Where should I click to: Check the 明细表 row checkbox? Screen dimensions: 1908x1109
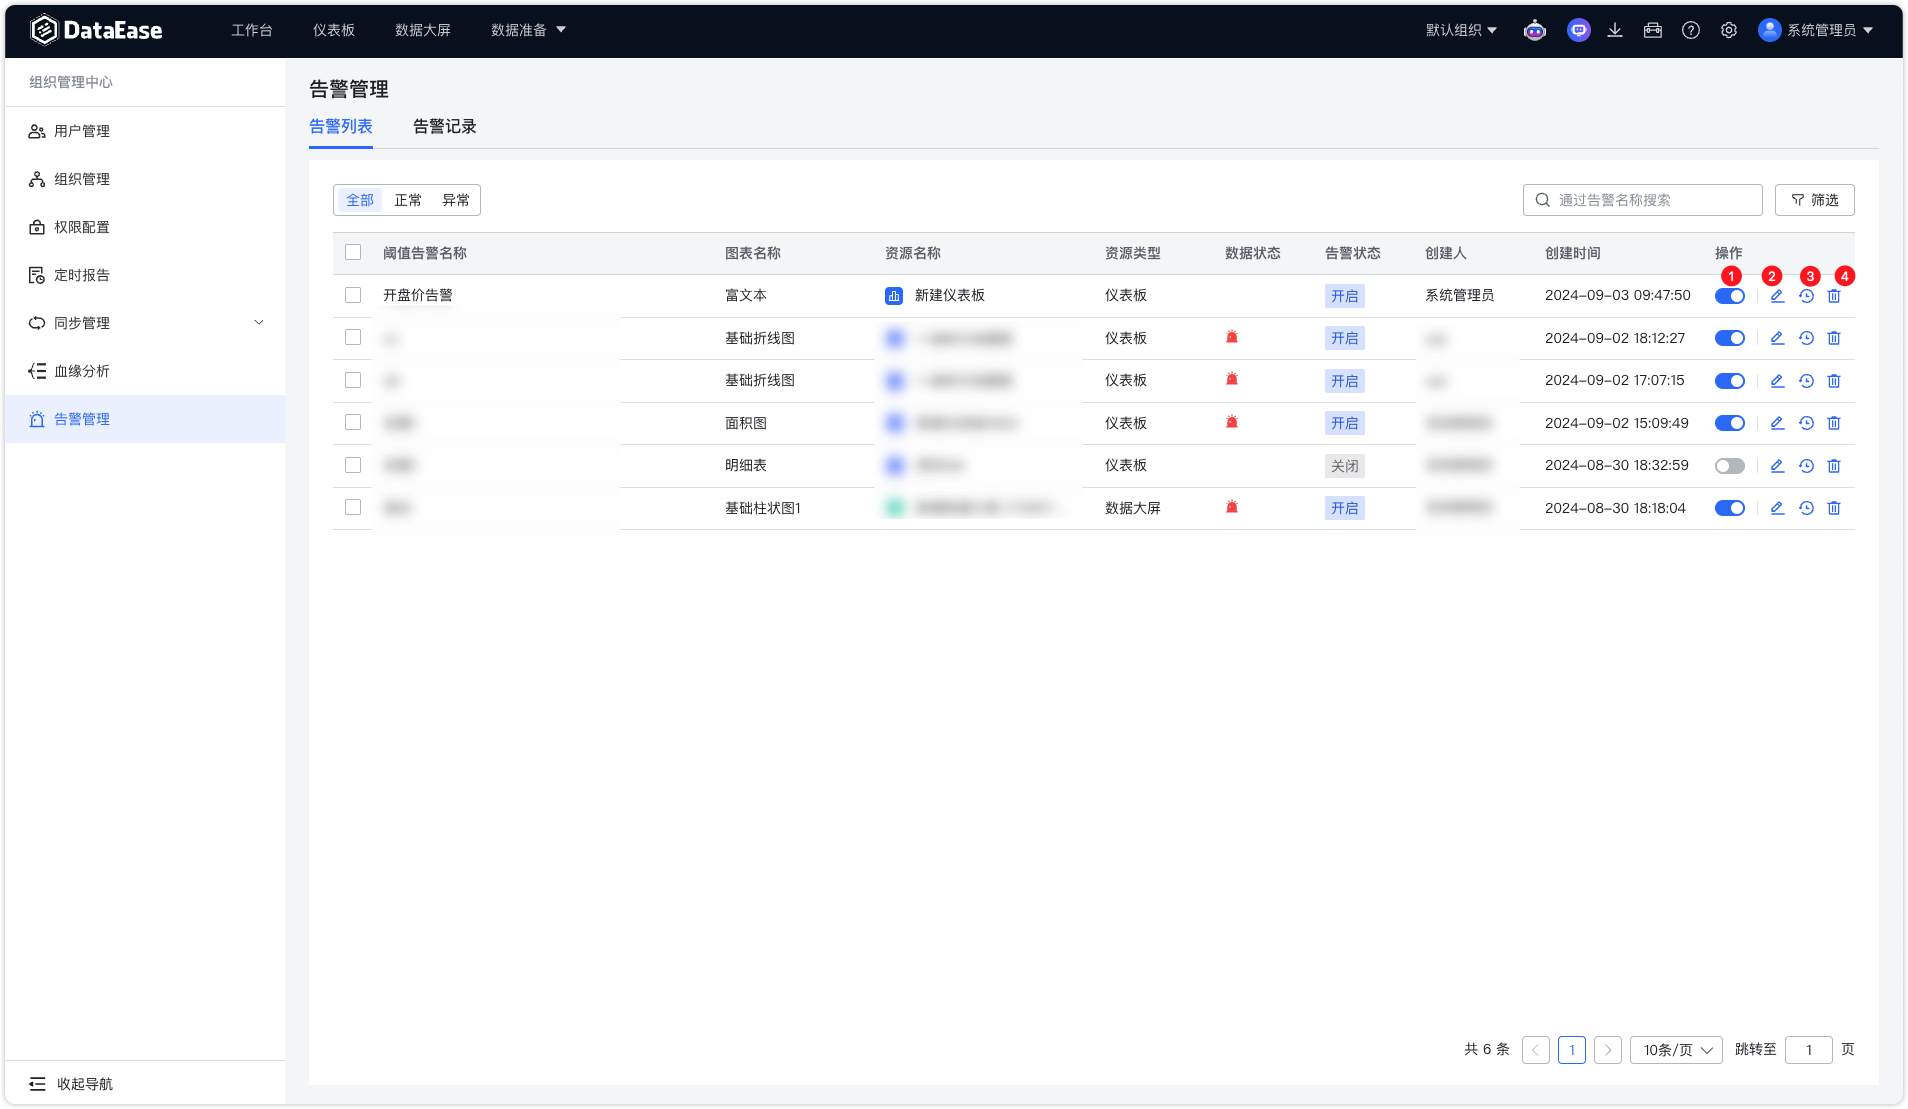[x=353, y=465]
